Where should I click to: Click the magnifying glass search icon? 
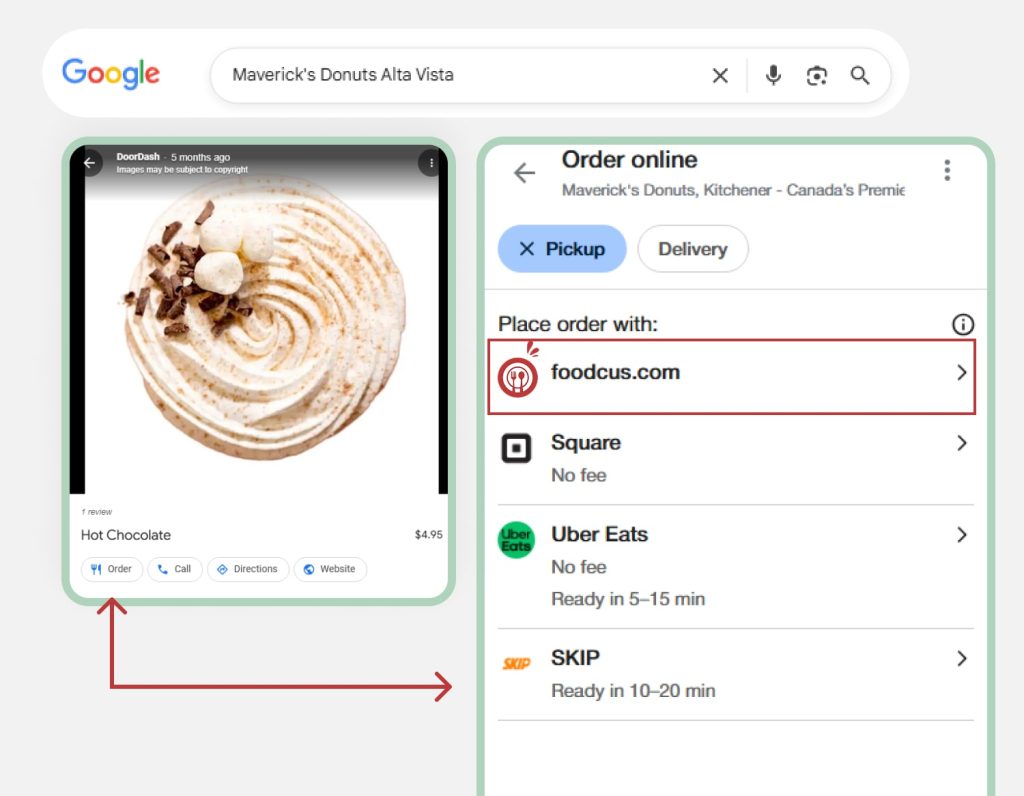pyautogui.click(x=860, y=75)
